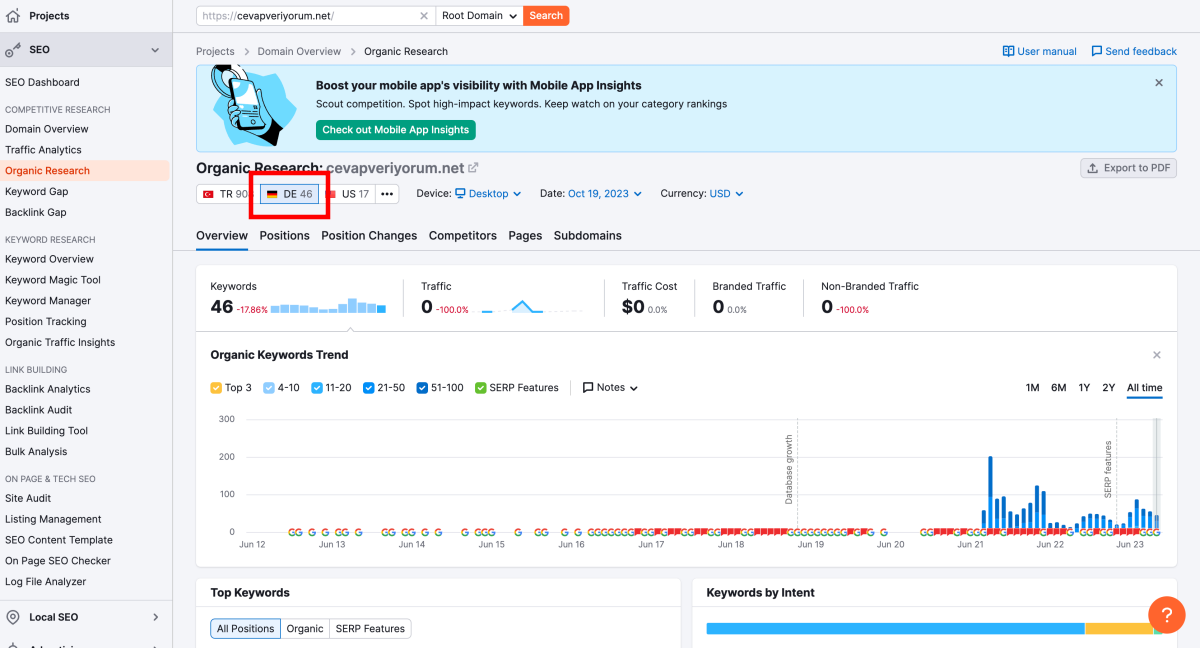
Task: Open Backlink Gap
Action: [x=36, y=212]
